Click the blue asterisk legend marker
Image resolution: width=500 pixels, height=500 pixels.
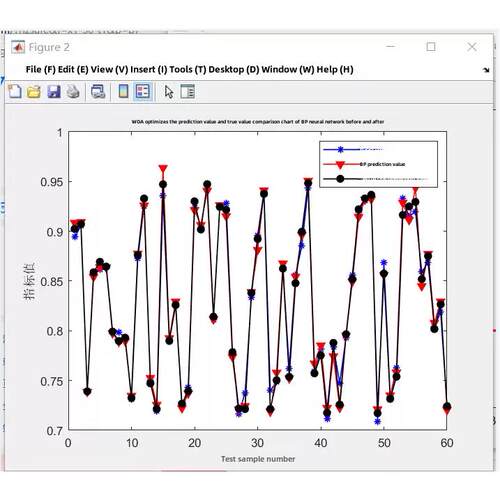[x=340, y=149]
